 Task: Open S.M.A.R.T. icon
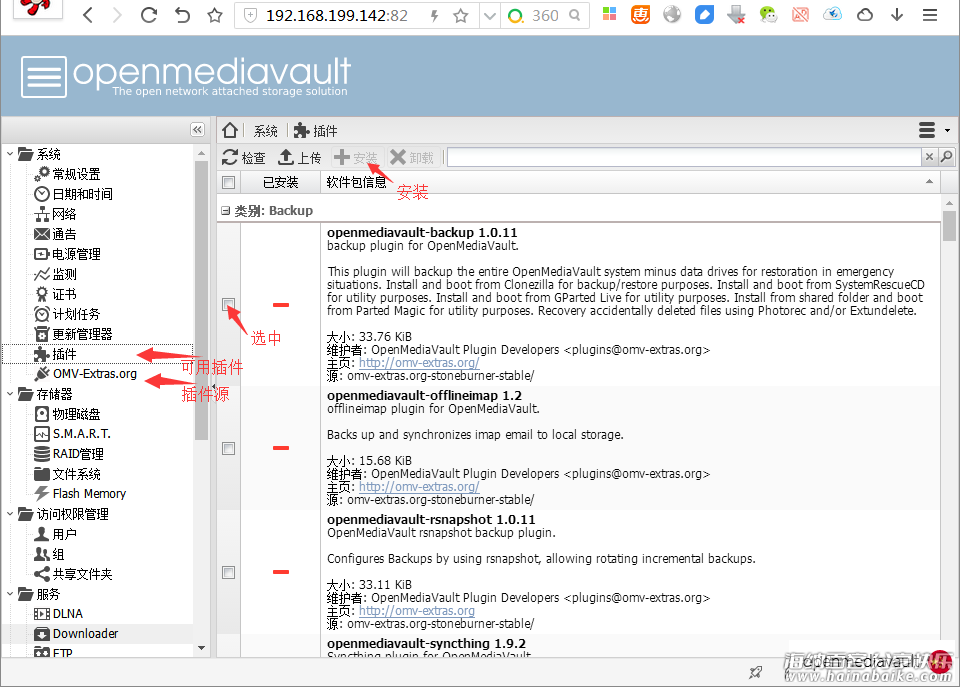pos(42,434)
